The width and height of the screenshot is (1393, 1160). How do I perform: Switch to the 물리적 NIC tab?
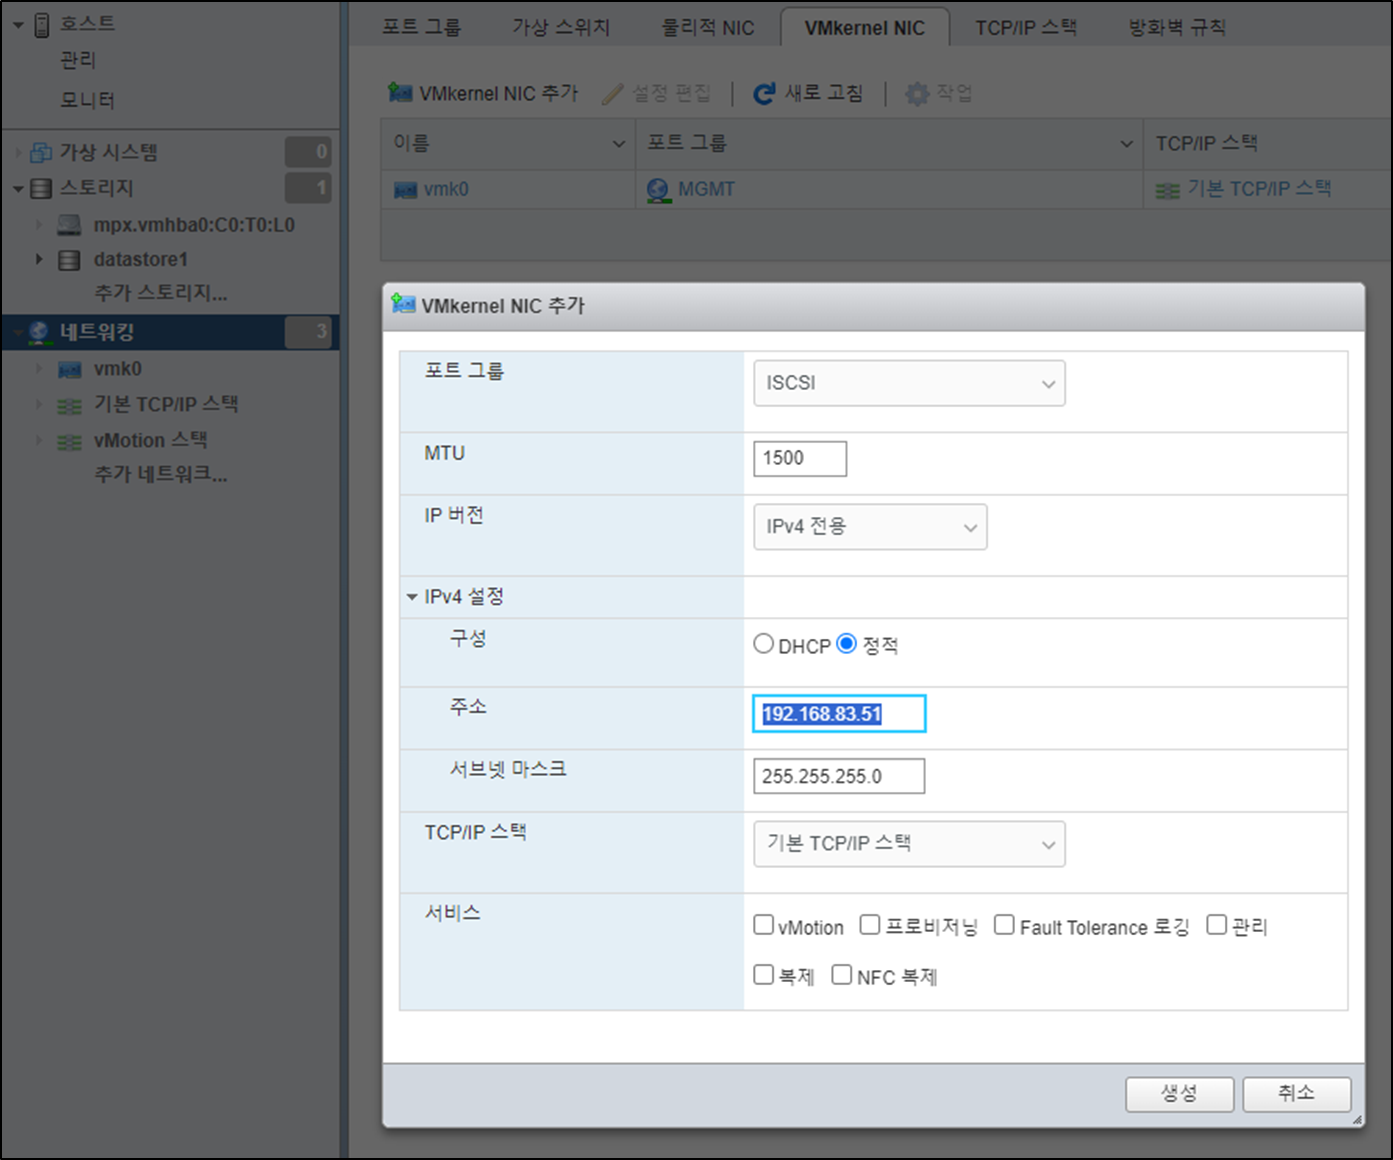[x=708, y=27]
